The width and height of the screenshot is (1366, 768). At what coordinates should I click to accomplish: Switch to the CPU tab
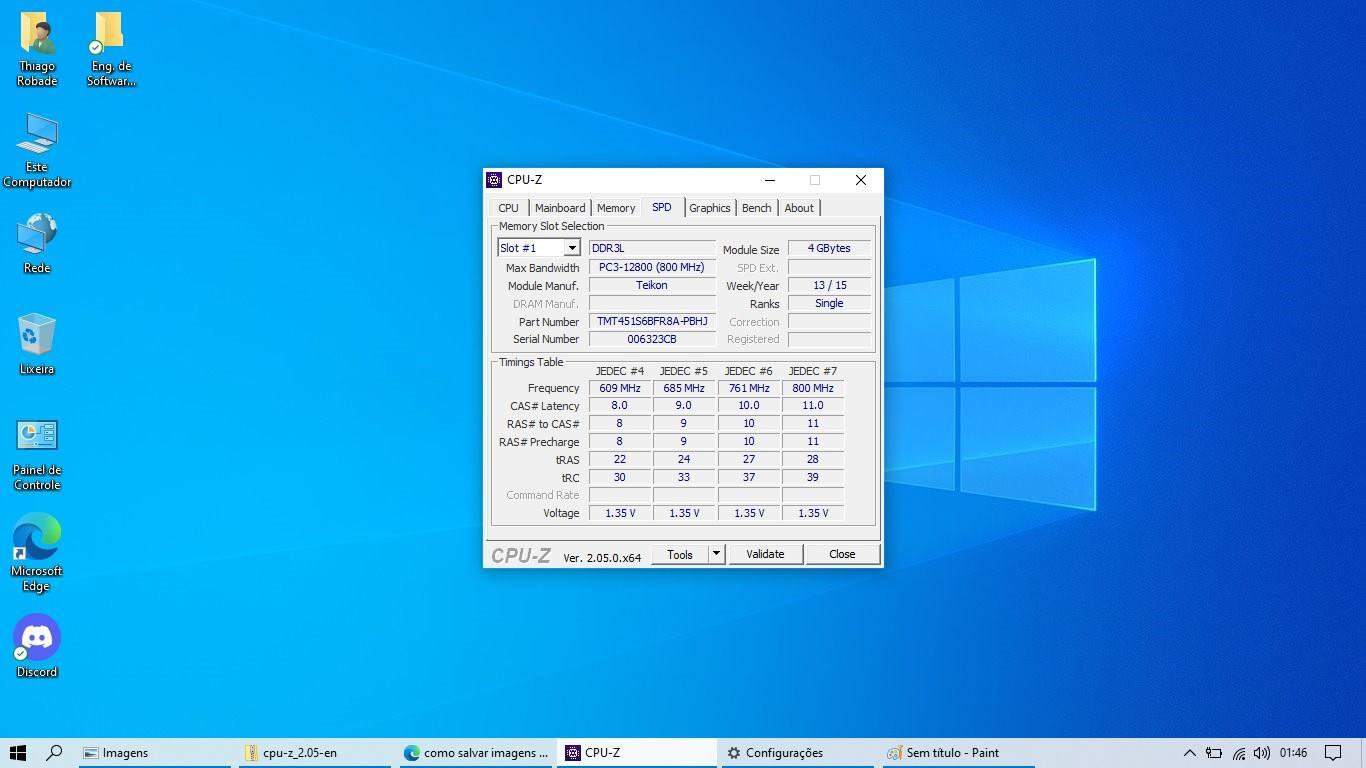click(509, 208)
